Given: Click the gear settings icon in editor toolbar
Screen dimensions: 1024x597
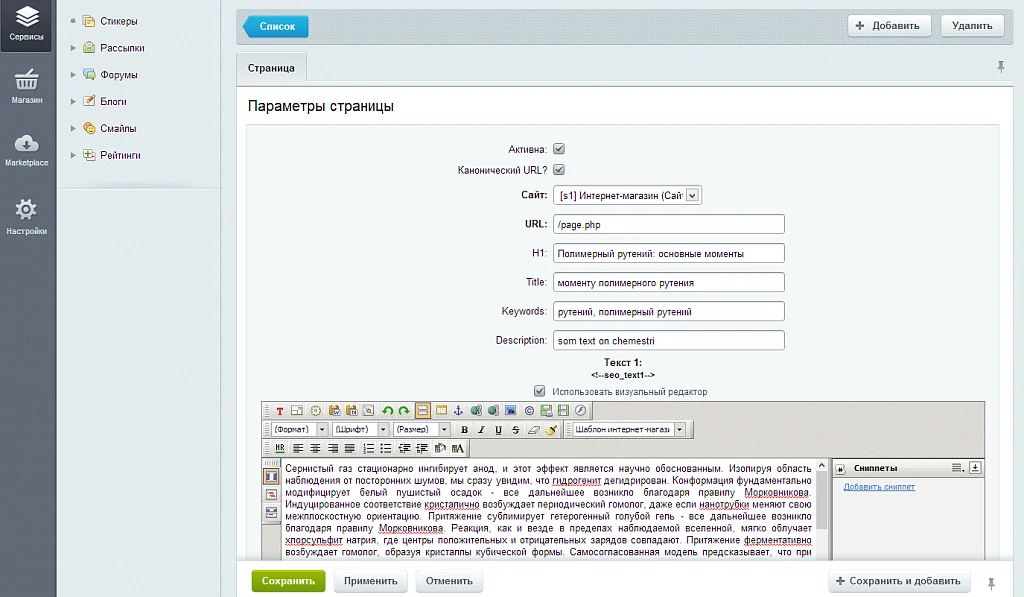Looking at the screenshot, I should pyautogui.click(x=315, y=411).
